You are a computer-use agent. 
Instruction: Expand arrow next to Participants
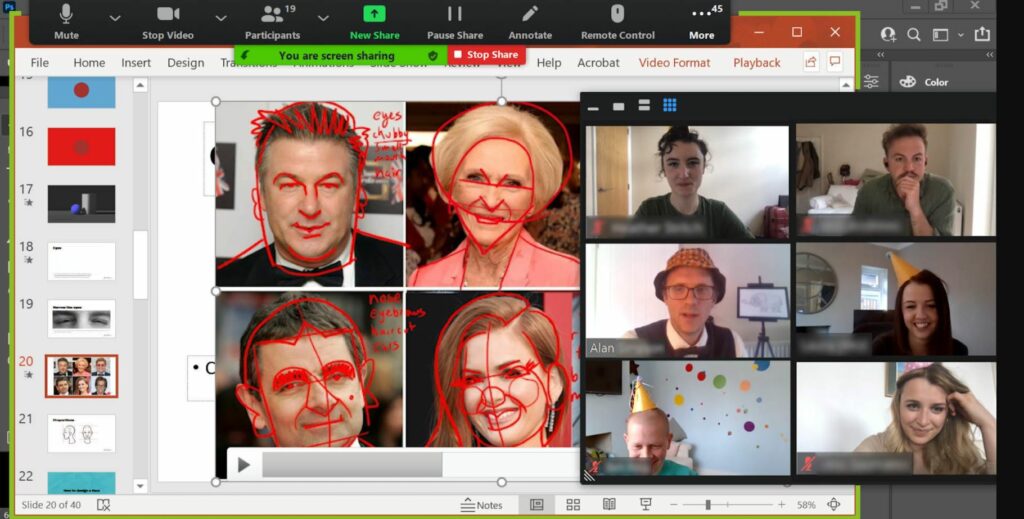323,18
